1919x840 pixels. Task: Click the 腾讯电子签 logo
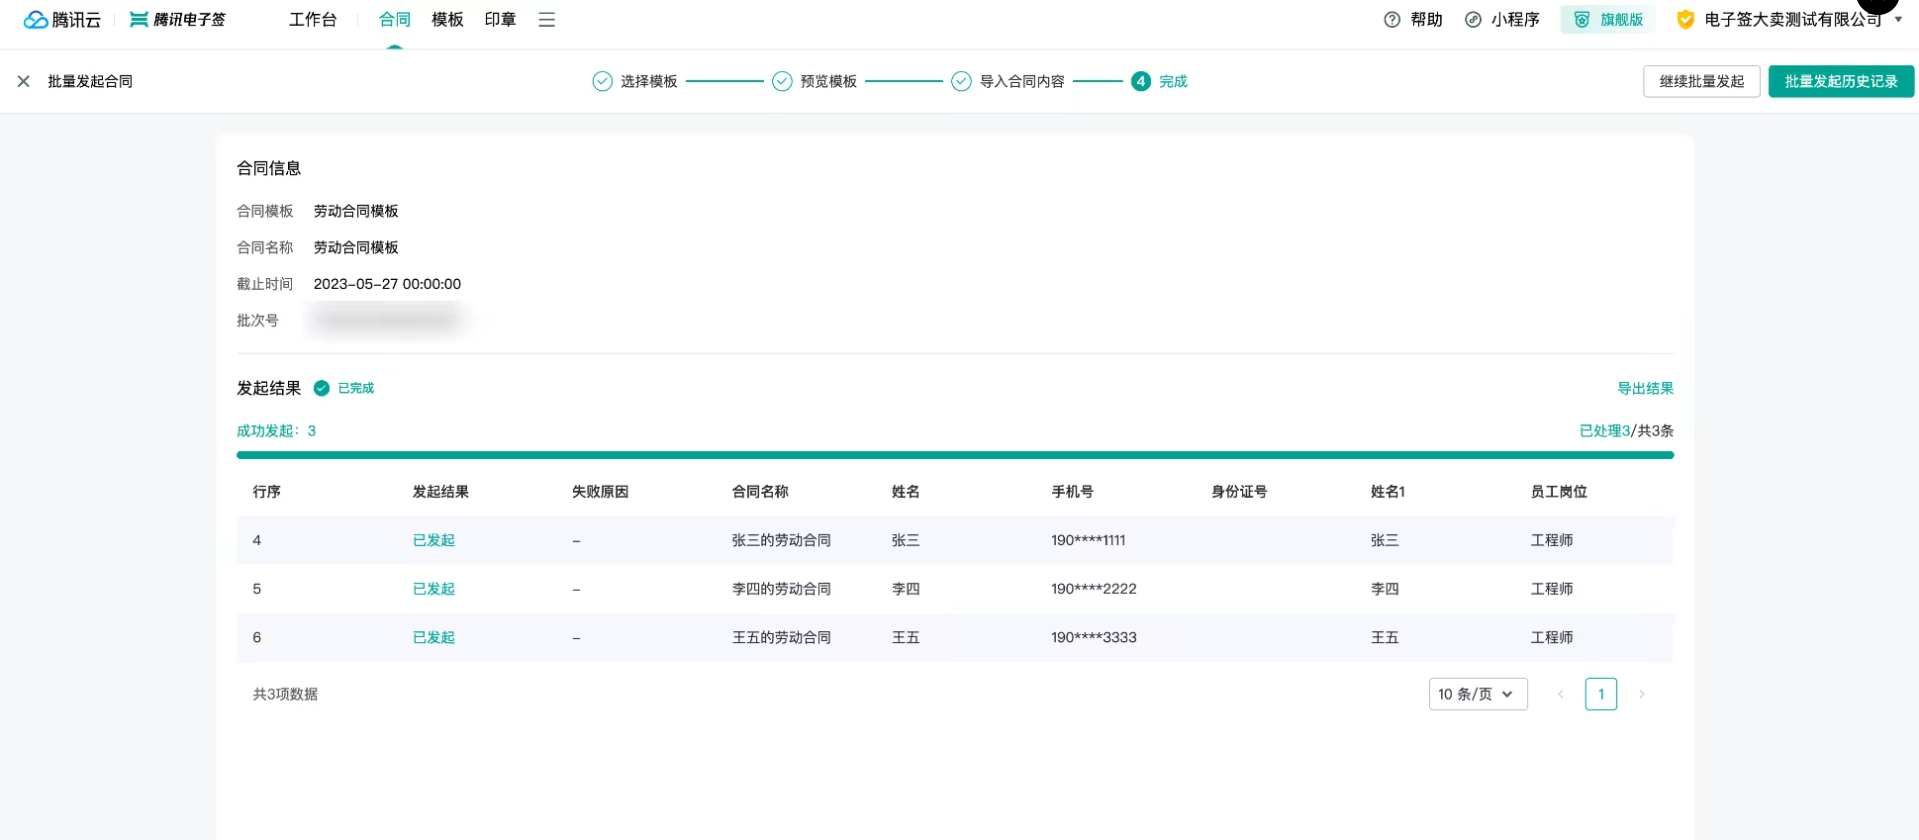[178, 20]
